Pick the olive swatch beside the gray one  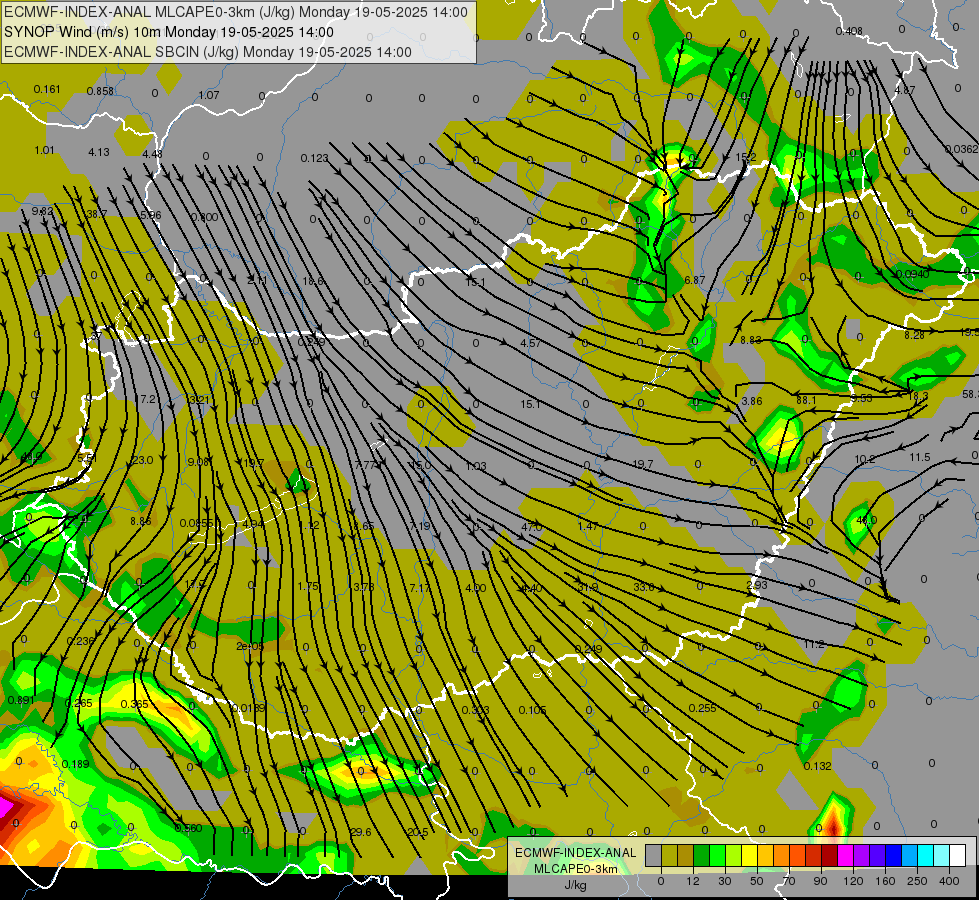click(669, 856)
